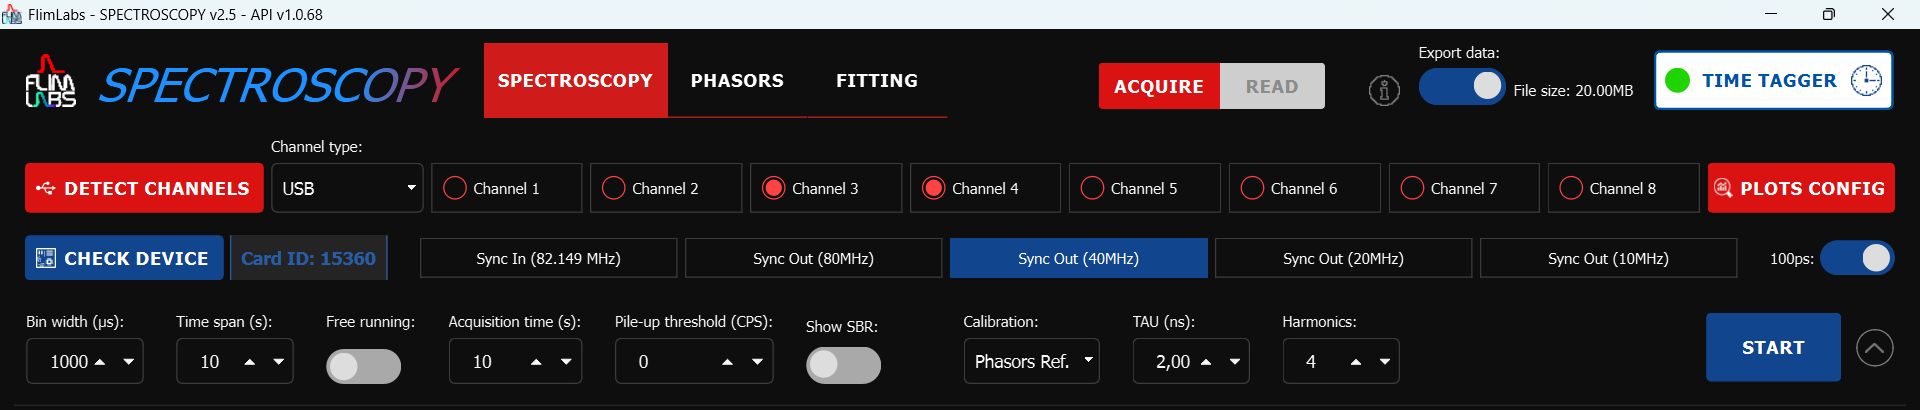
Task: Open Plots Config
Action: (x=1801, y=188)
